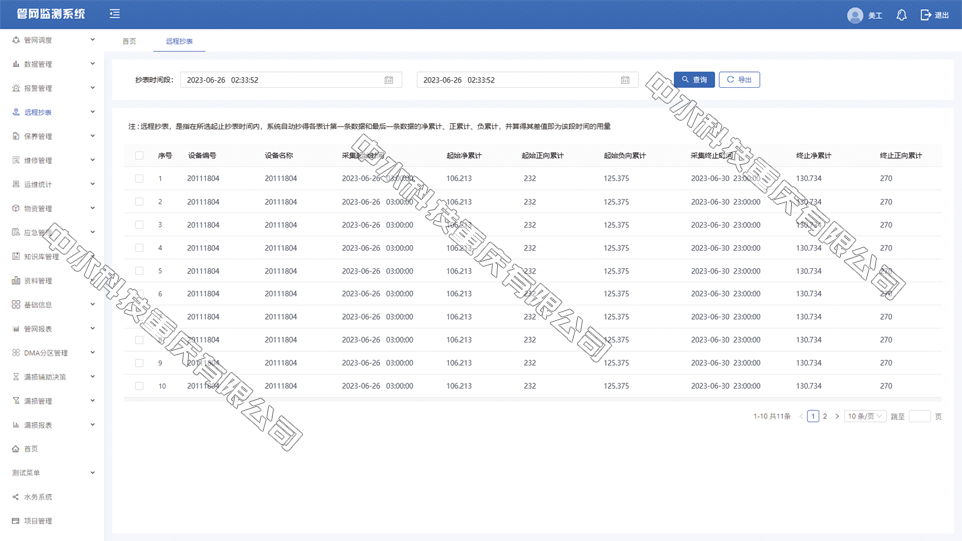Click the 远程抄表 sidebar icon
The height and width of the screenshot is (541, 962).
coord(16,112)
